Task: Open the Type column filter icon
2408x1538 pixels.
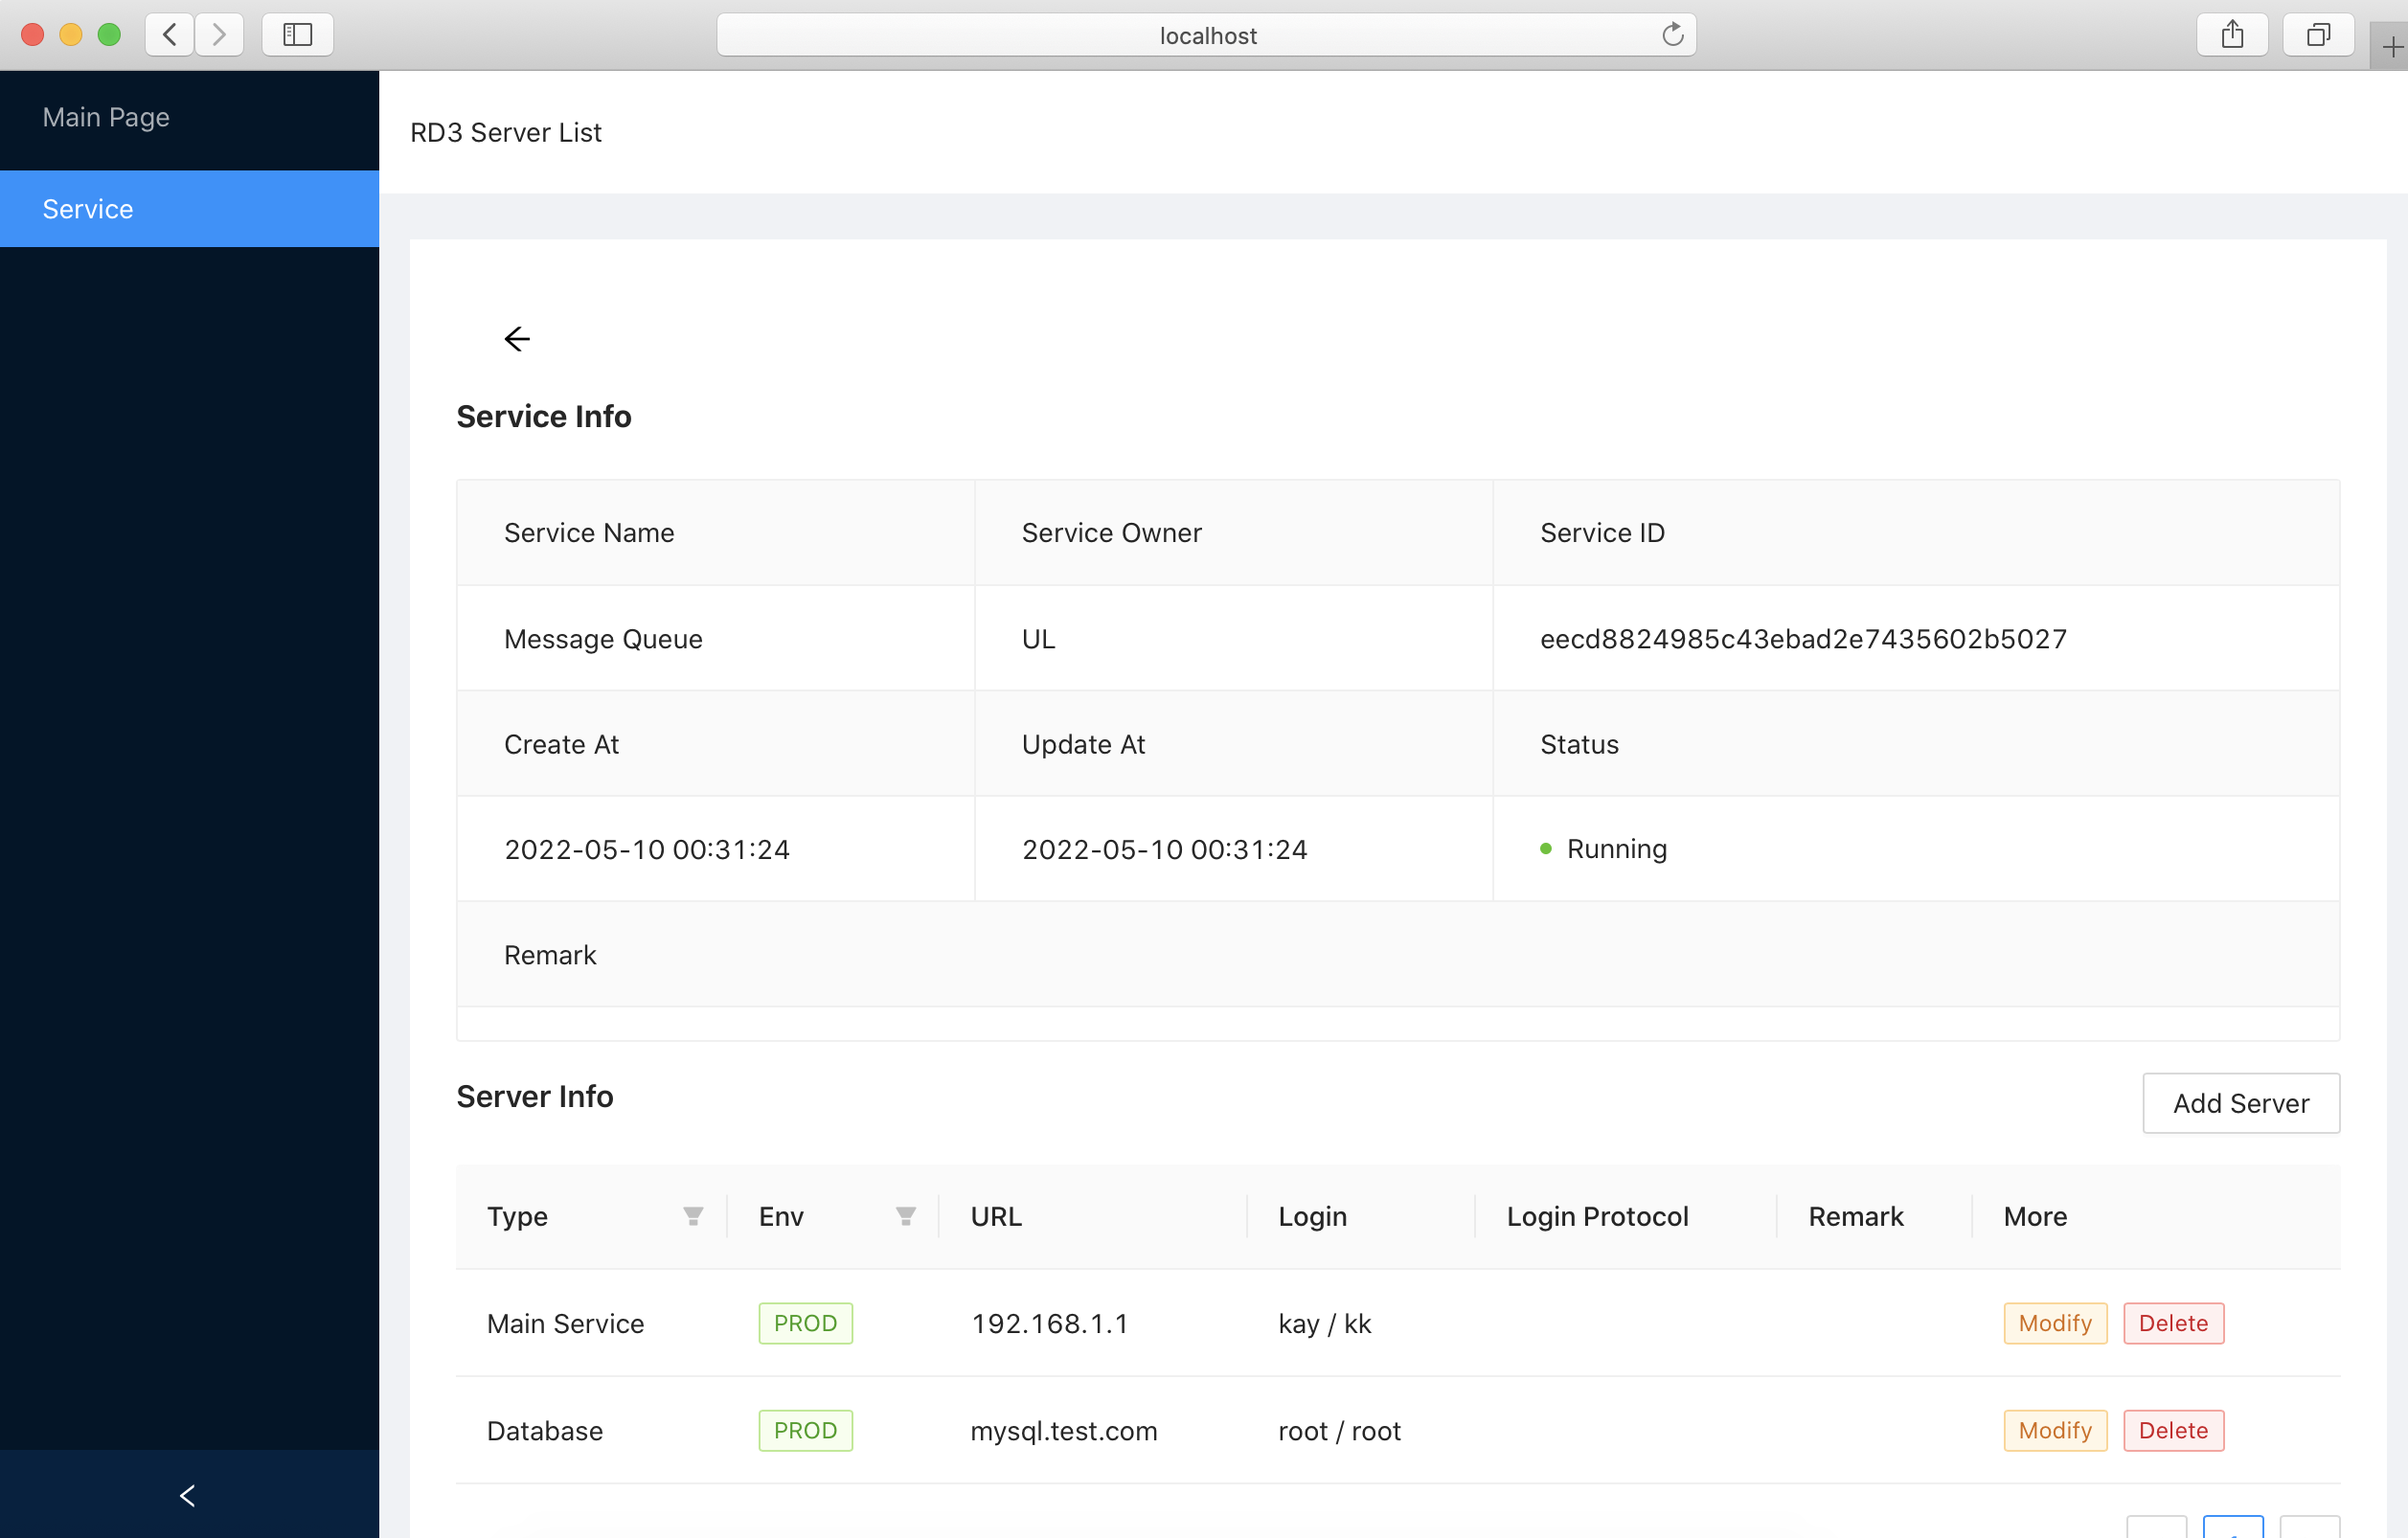Action: [693, 1216]
